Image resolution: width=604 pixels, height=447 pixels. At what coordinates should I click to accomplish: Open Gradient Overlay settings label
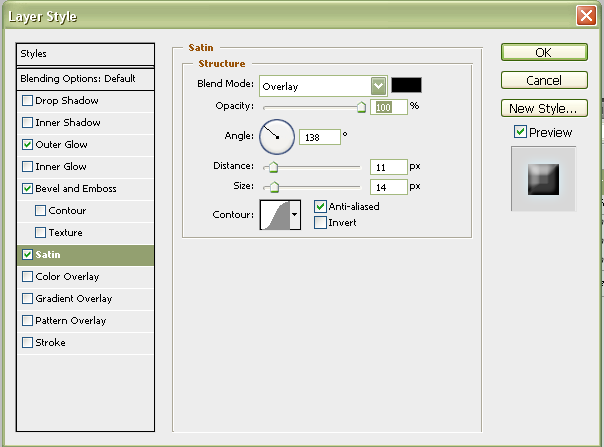tap(74, 299)
